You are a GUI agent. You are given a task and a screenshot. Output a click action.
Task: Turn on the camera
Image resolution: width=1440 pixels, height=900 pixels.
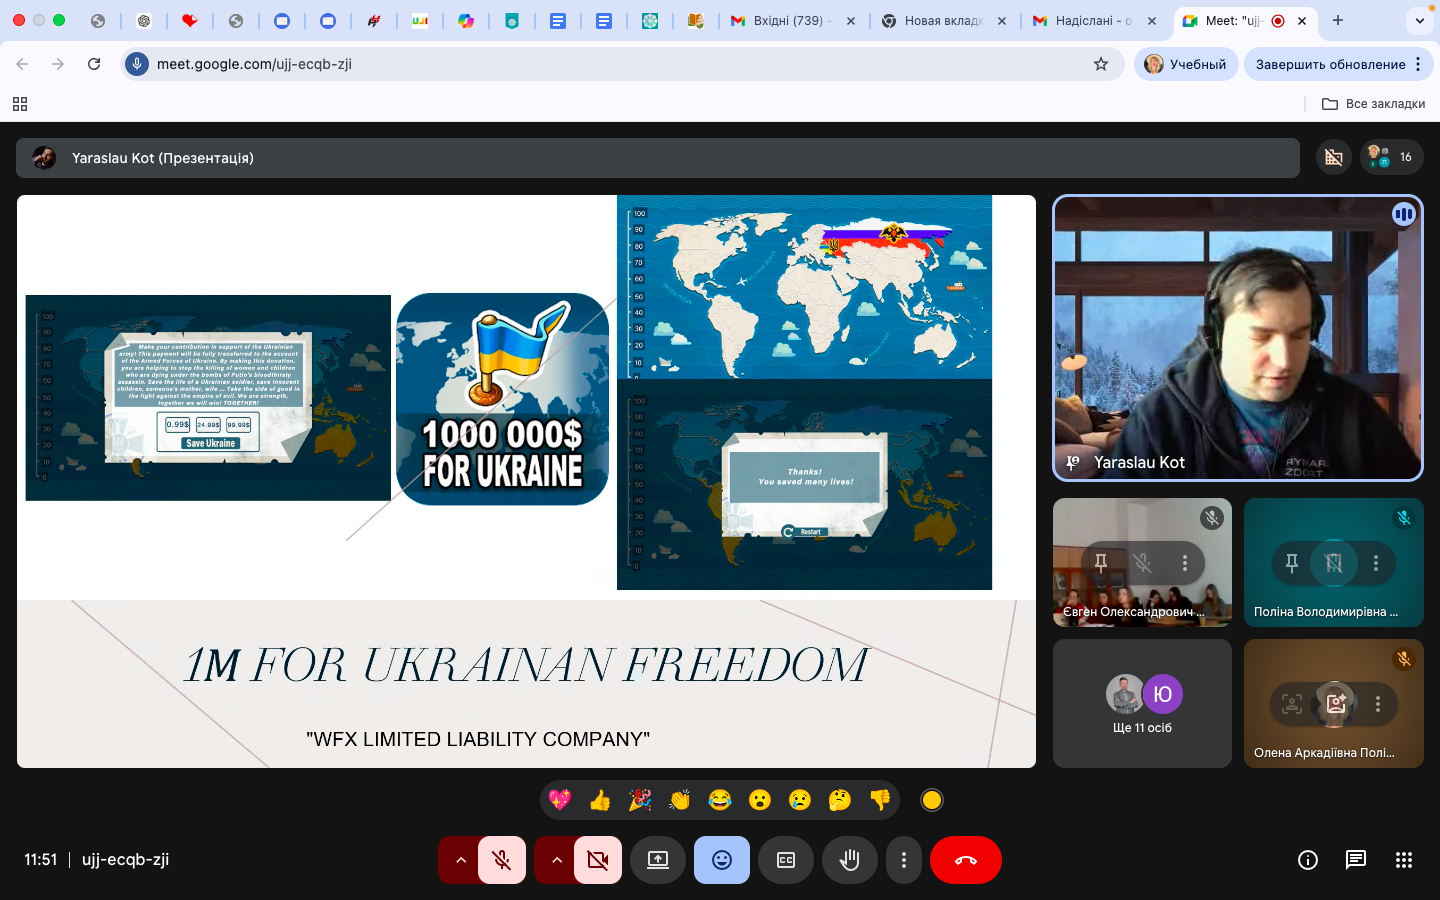pyautogui.click(x=598, y=860)
